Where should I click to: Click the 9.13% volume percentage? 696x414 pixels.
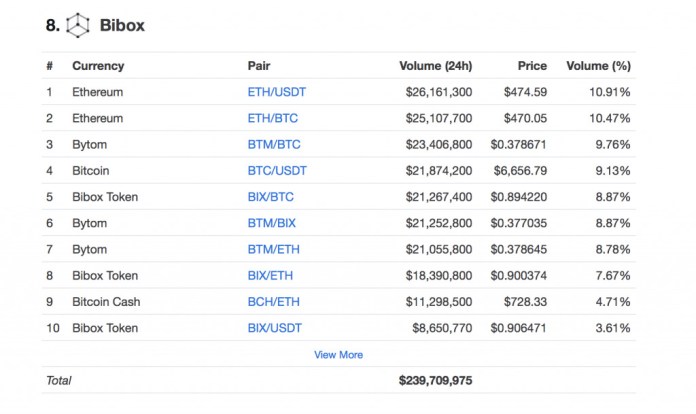(x=613, y=170)
